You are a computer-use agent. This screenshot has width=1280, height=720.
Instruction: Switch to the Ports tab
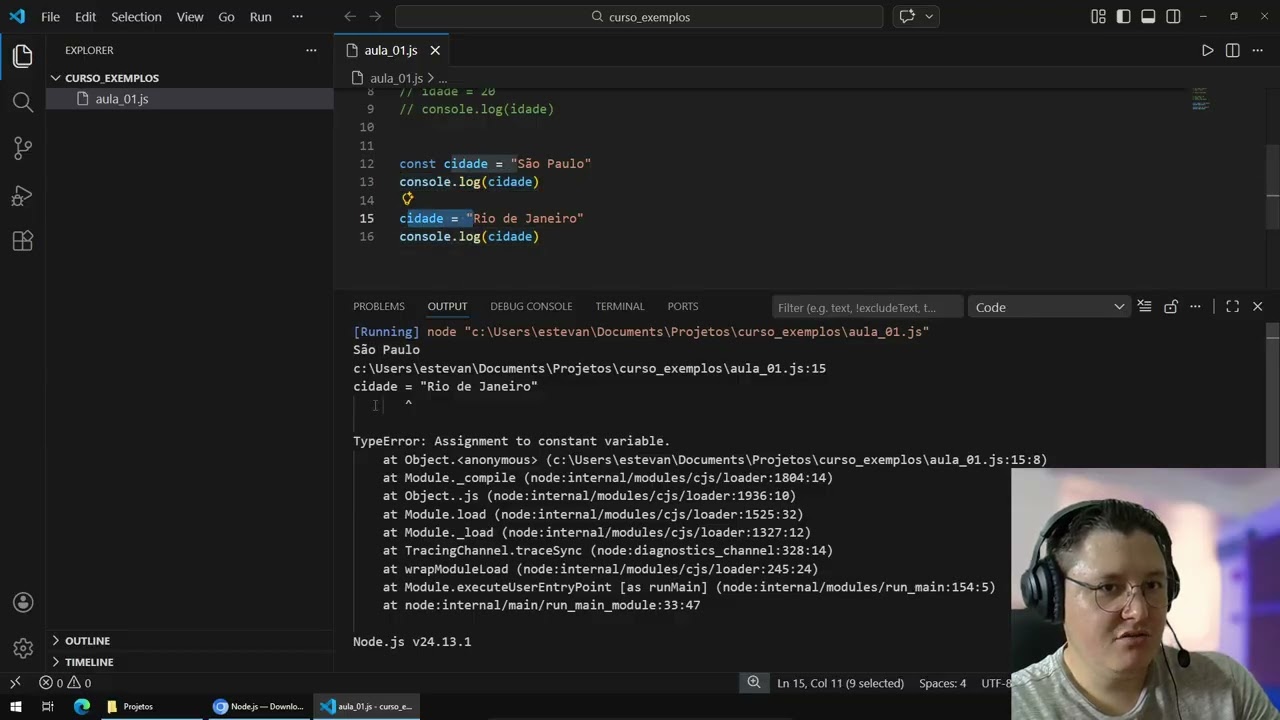click(x=683, y=306)
